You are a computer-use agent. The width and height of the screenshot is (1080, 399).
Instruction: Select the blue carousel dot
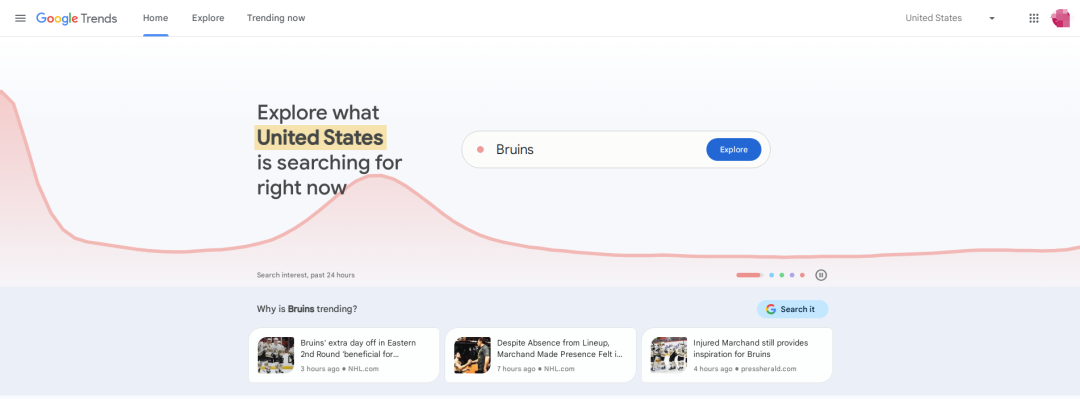tap(771, 275)
